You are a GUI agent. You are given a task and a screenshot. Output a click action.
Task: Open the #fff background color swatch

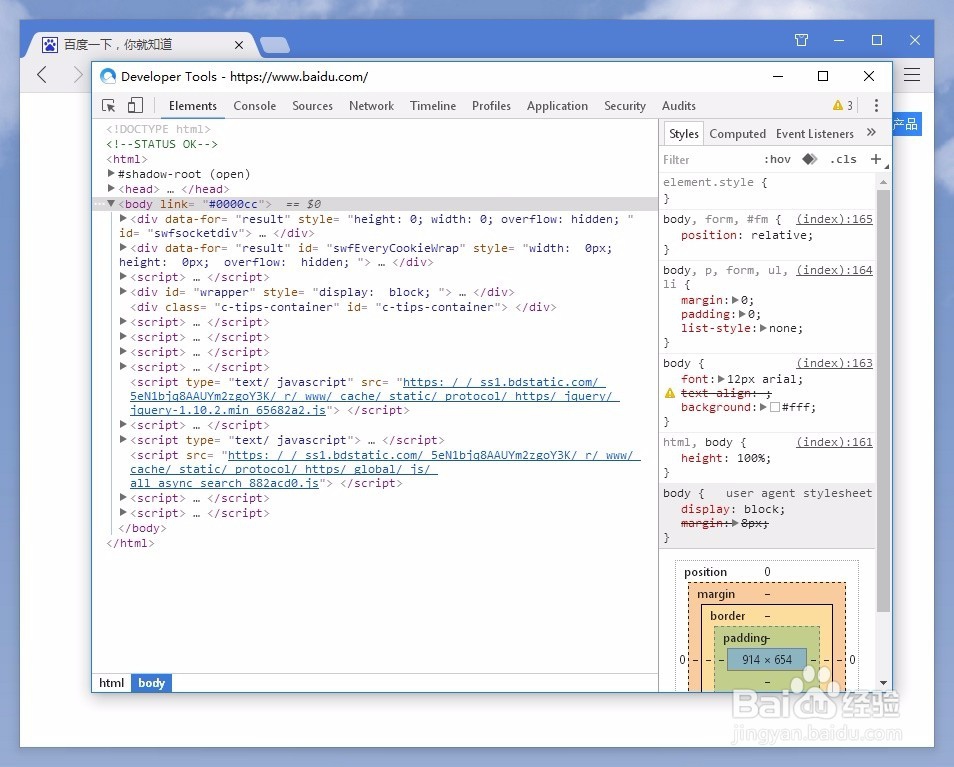[775, 407]
